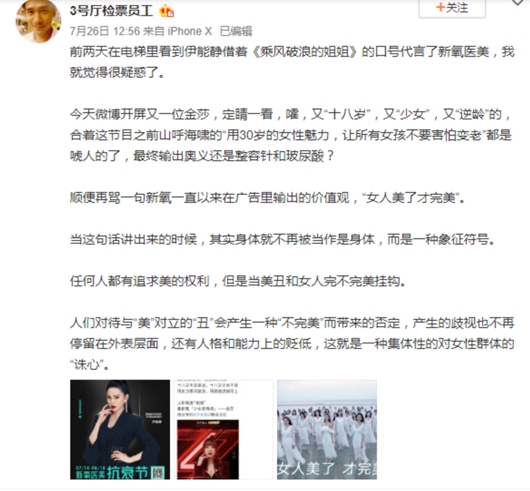View edit history via 已编辑
Screen dimensions: 530x491
click(x=236, y=31)
